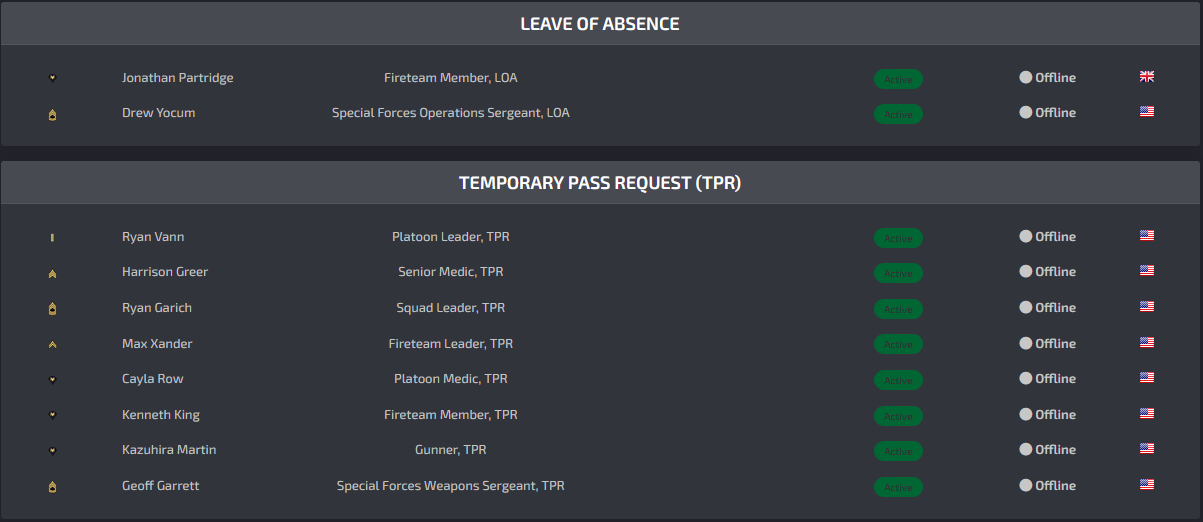Click the Temporary Pass Request (TPR) header

tap(600, 183)
